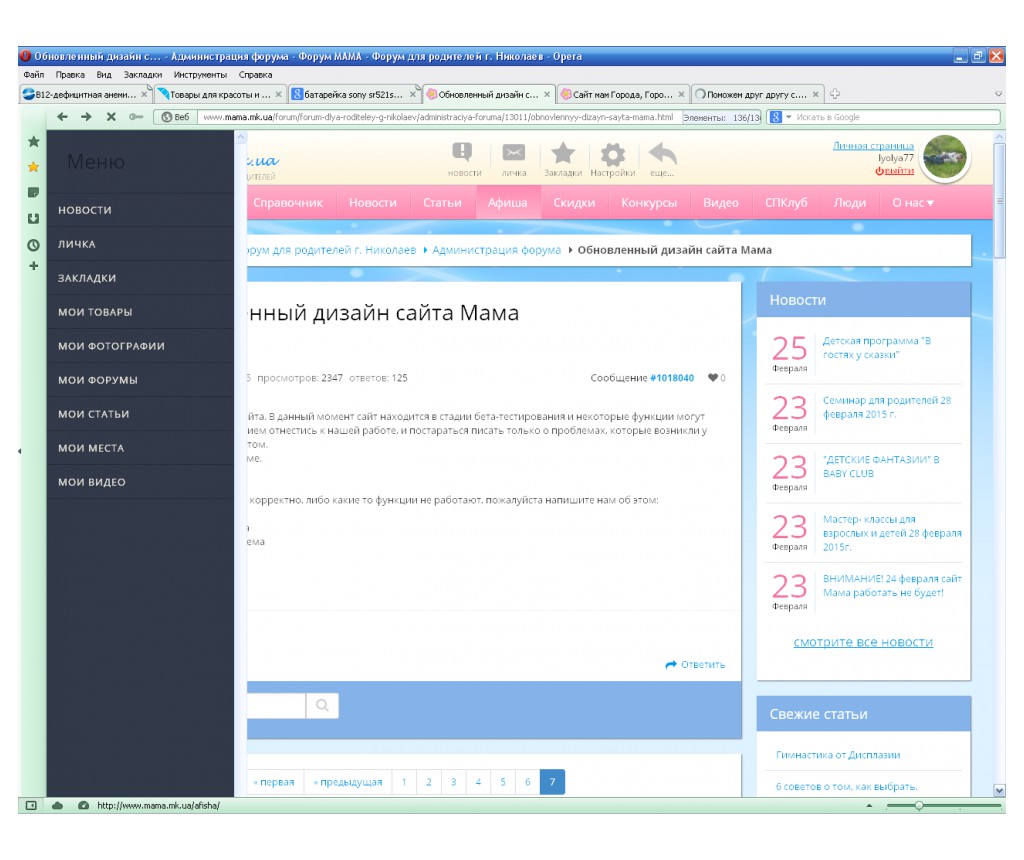Open Opera history clock panel icon
The image size is (1024, 860).
pyautogui.click(x=33, y=244)
